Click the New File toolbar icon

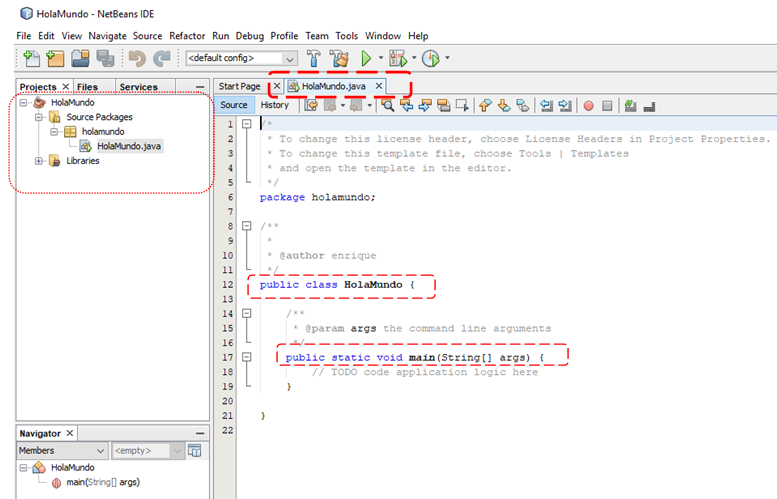(32, 58)
